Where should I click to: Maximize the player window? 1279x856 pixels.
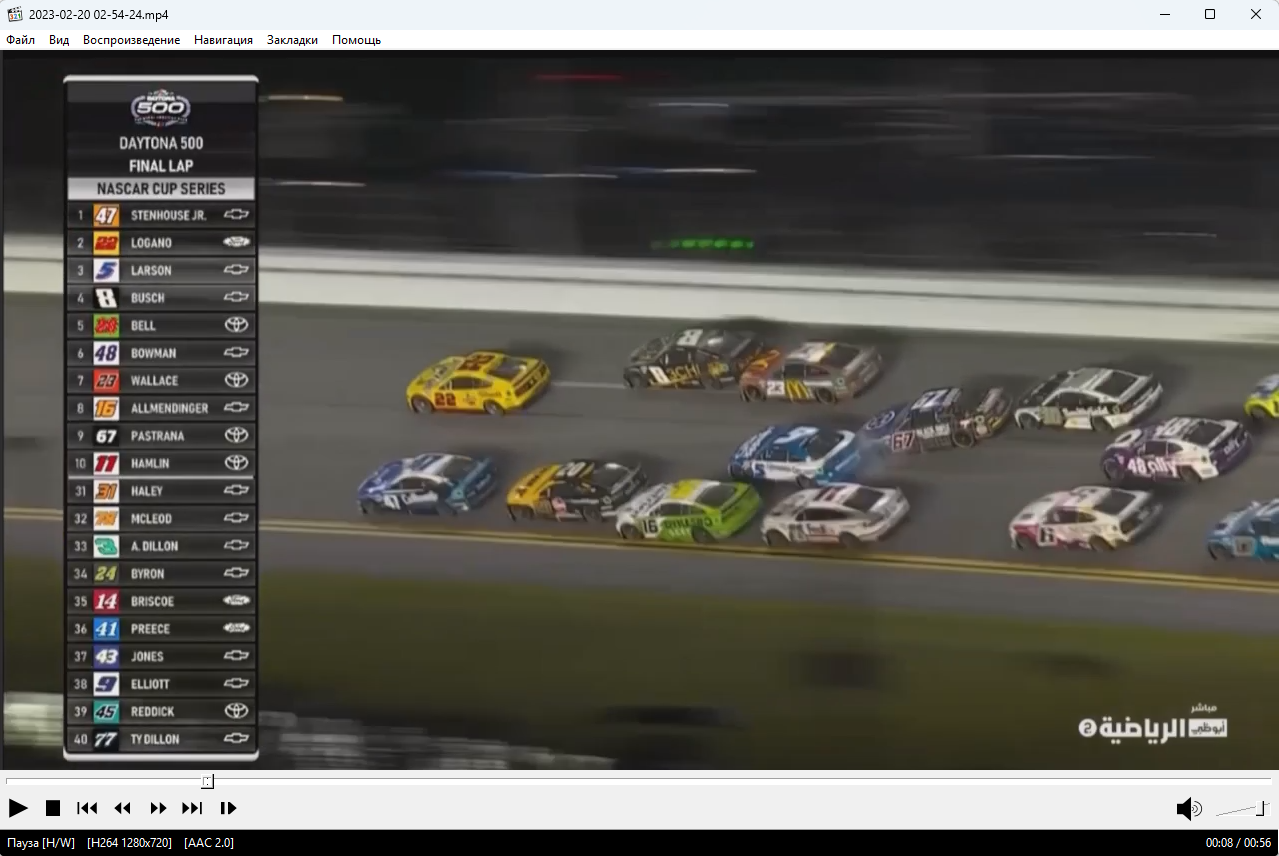tap(1210, 14)
